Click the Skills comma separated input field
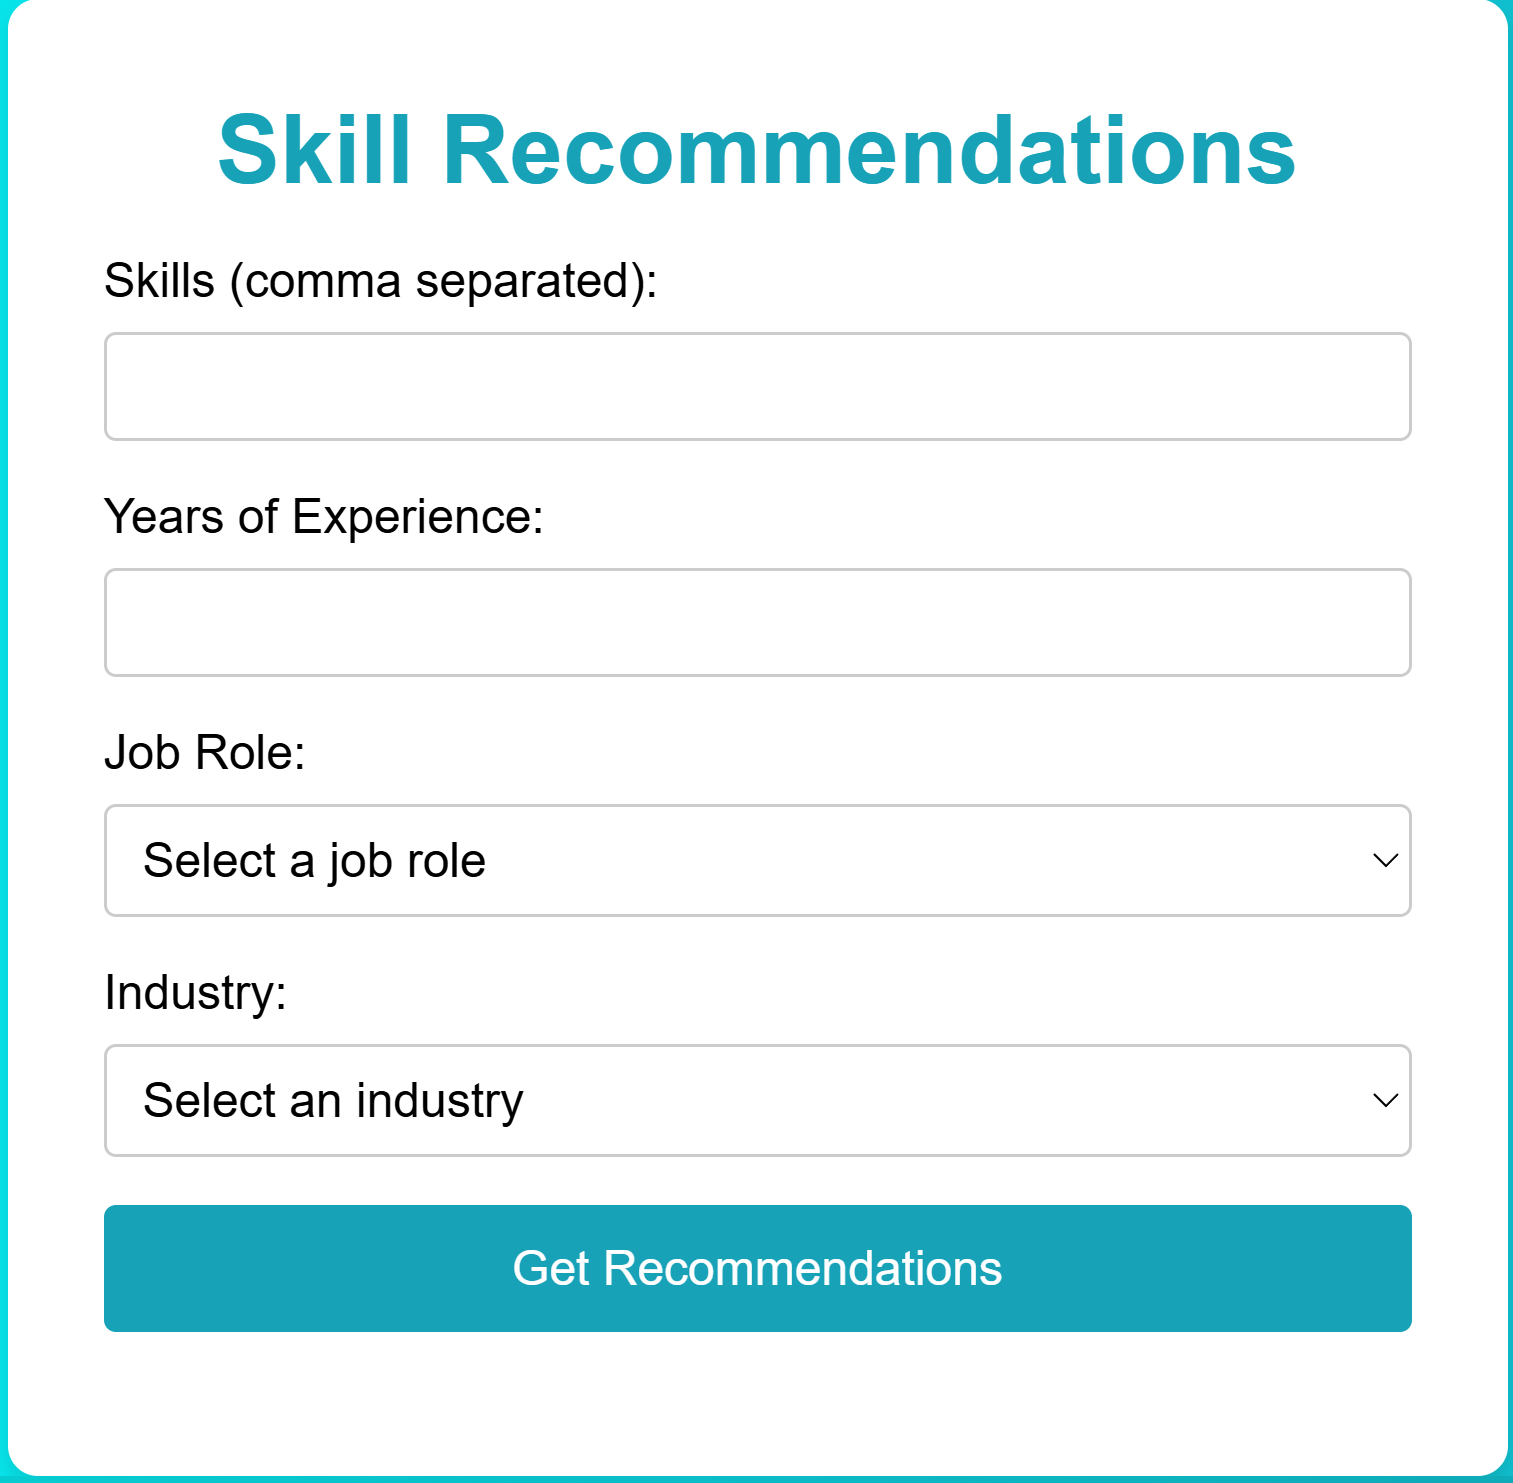The height and width of the screenshot is (1483, 1513). 757,386
